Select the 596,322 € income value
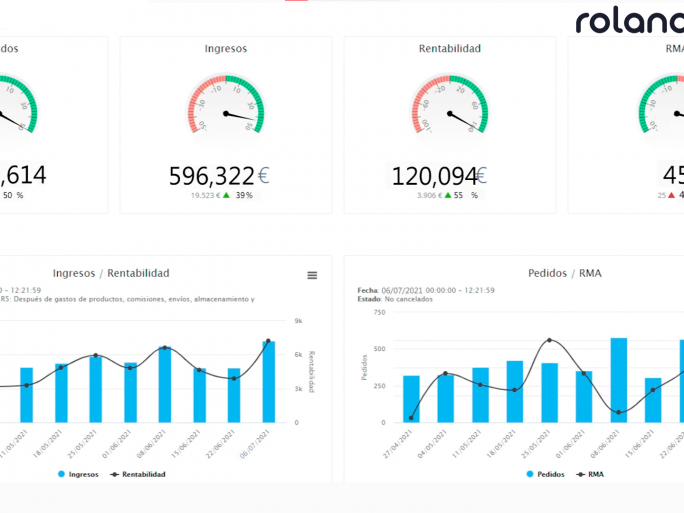Image resolution: width=684 pixels, height=513 pixels. [x=219, y=176]
